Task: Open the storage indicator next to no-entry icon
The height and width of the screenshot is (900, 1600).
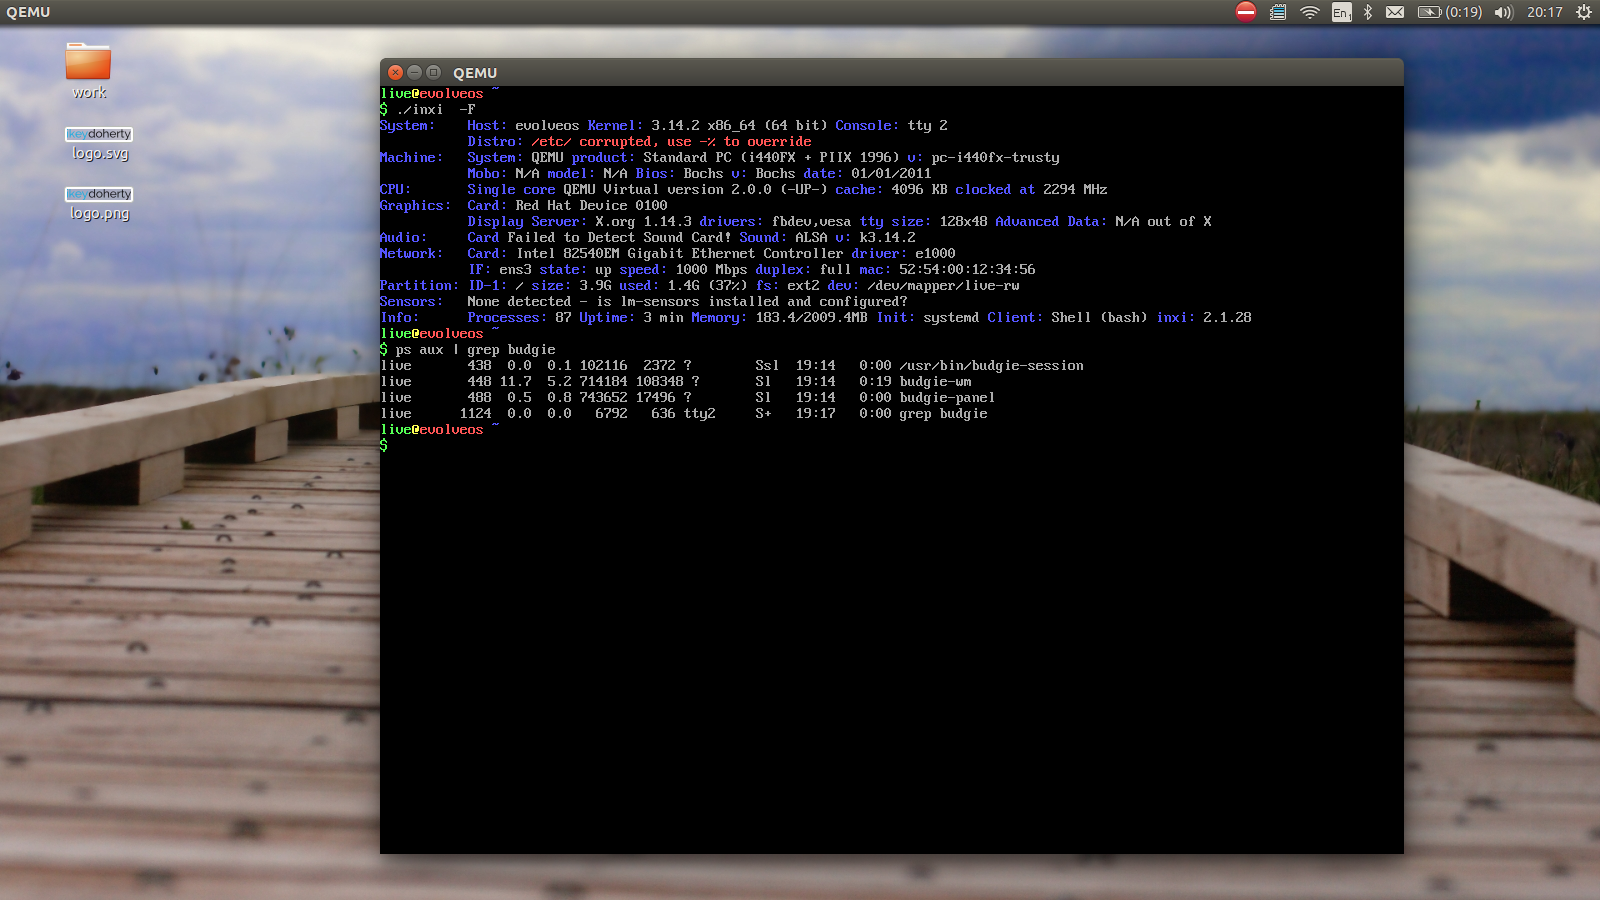Action: point(1277,12)
